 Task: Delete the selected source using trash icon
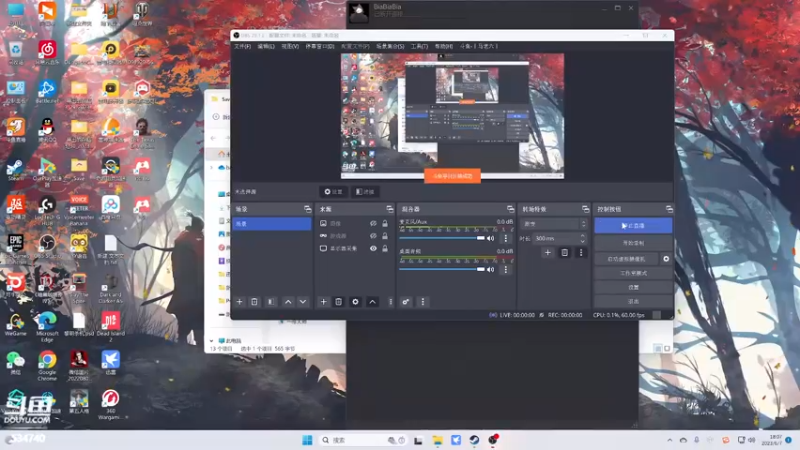coord(338,302)
